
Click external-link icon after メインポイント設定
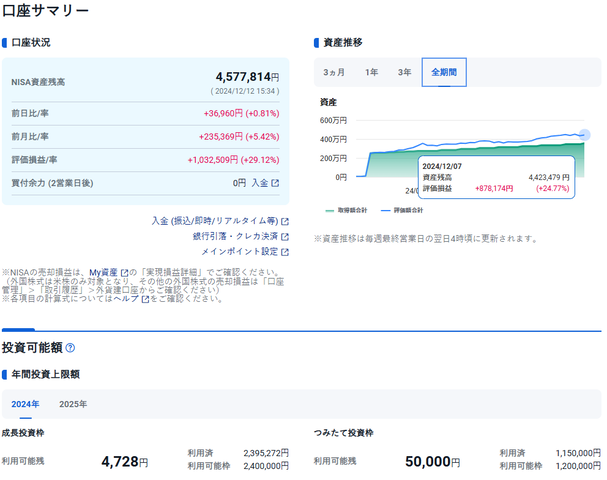pos(285,252)
